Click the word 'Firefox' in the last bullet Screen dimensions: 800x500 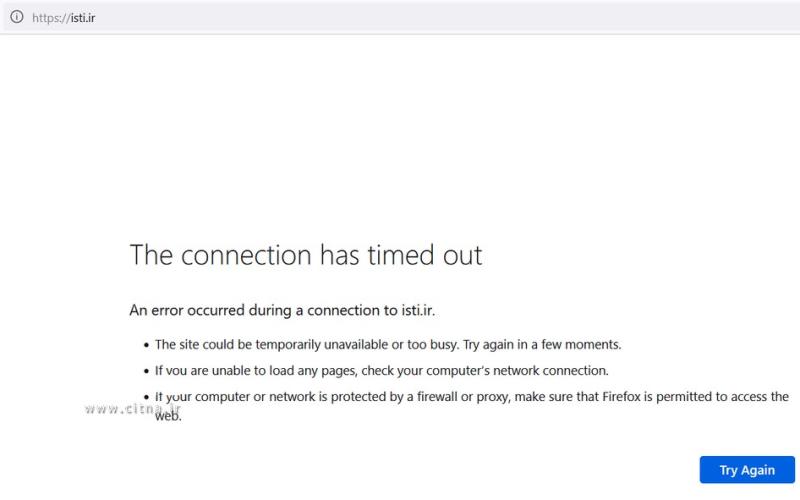625,396
